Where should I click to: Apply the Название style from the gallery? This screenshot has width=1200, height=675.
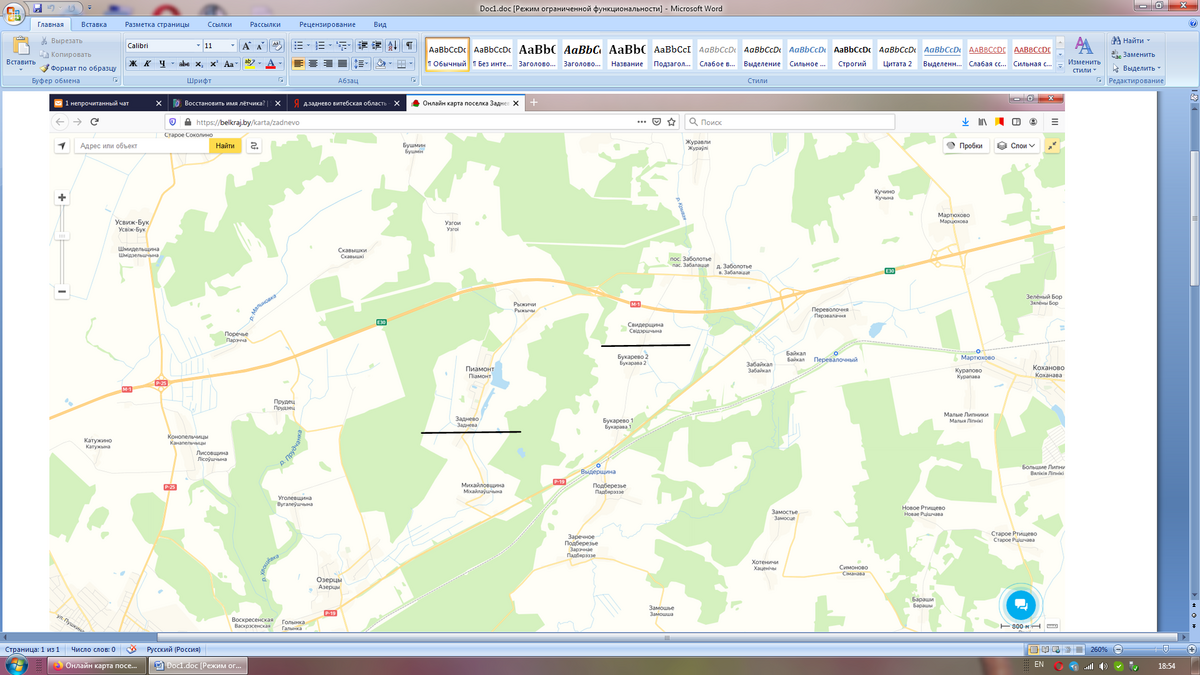[627, 54]
